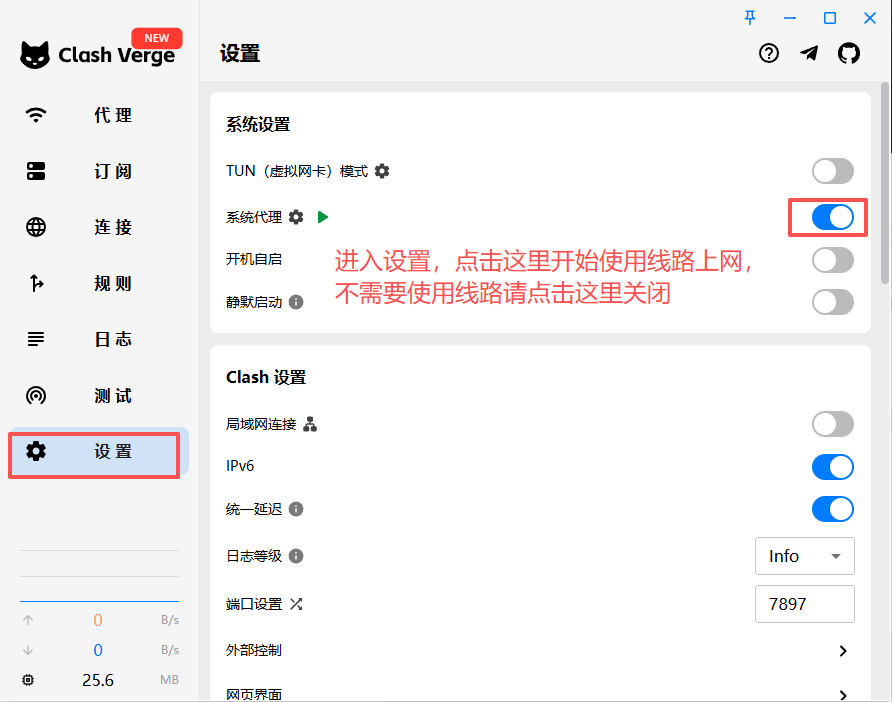Open system proxy gear settings icon

[296, 217]
